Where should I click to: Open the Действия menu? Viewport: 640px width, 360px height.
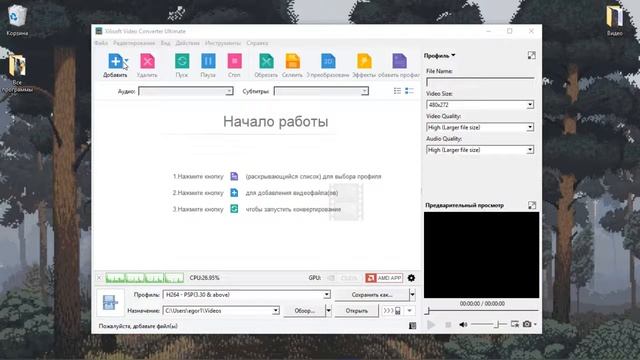(x=188, y=43)
